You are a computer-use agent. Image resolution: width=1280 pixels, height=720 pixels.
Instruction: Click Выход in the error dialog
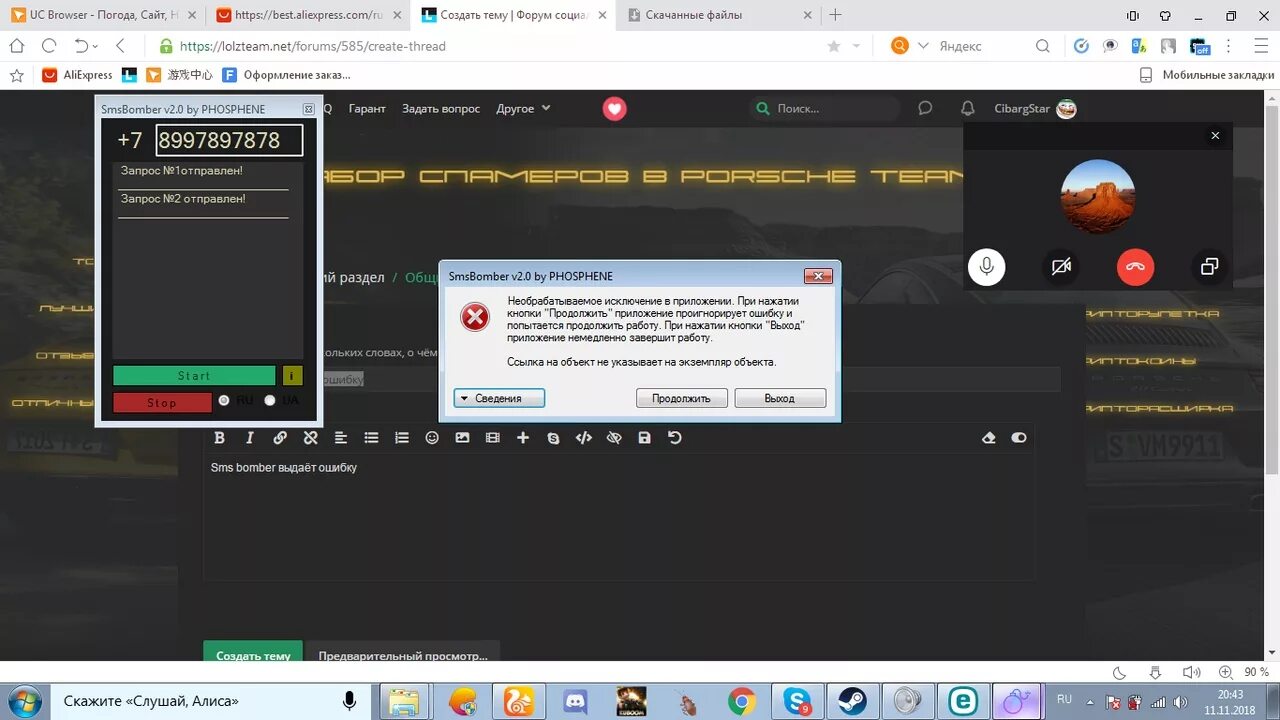780,398
